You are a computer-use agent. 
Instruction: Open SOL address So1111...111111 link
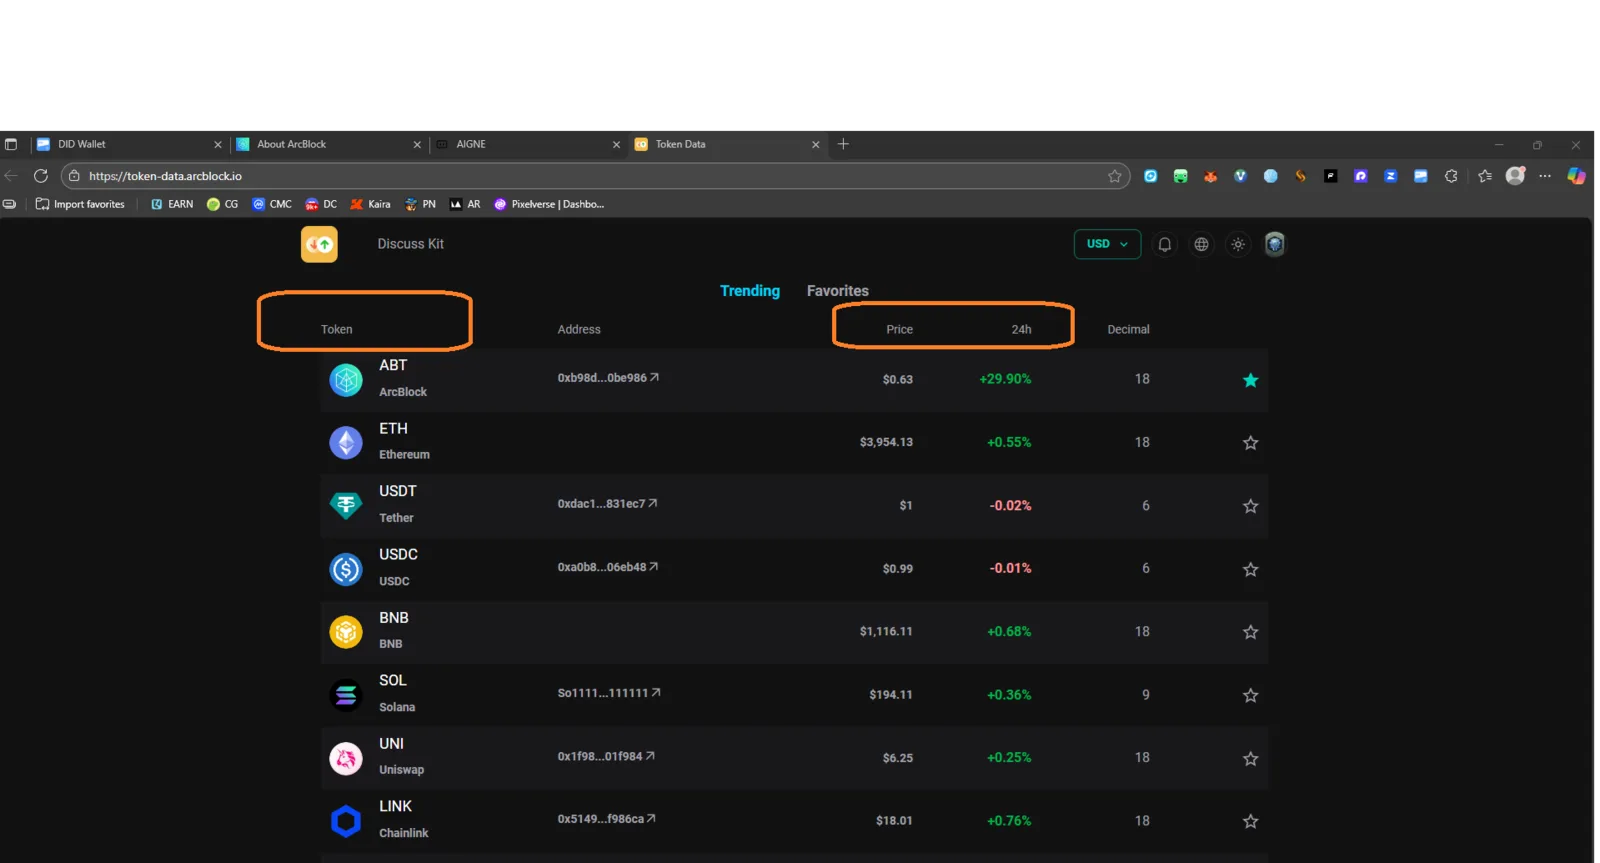[609, 693]
